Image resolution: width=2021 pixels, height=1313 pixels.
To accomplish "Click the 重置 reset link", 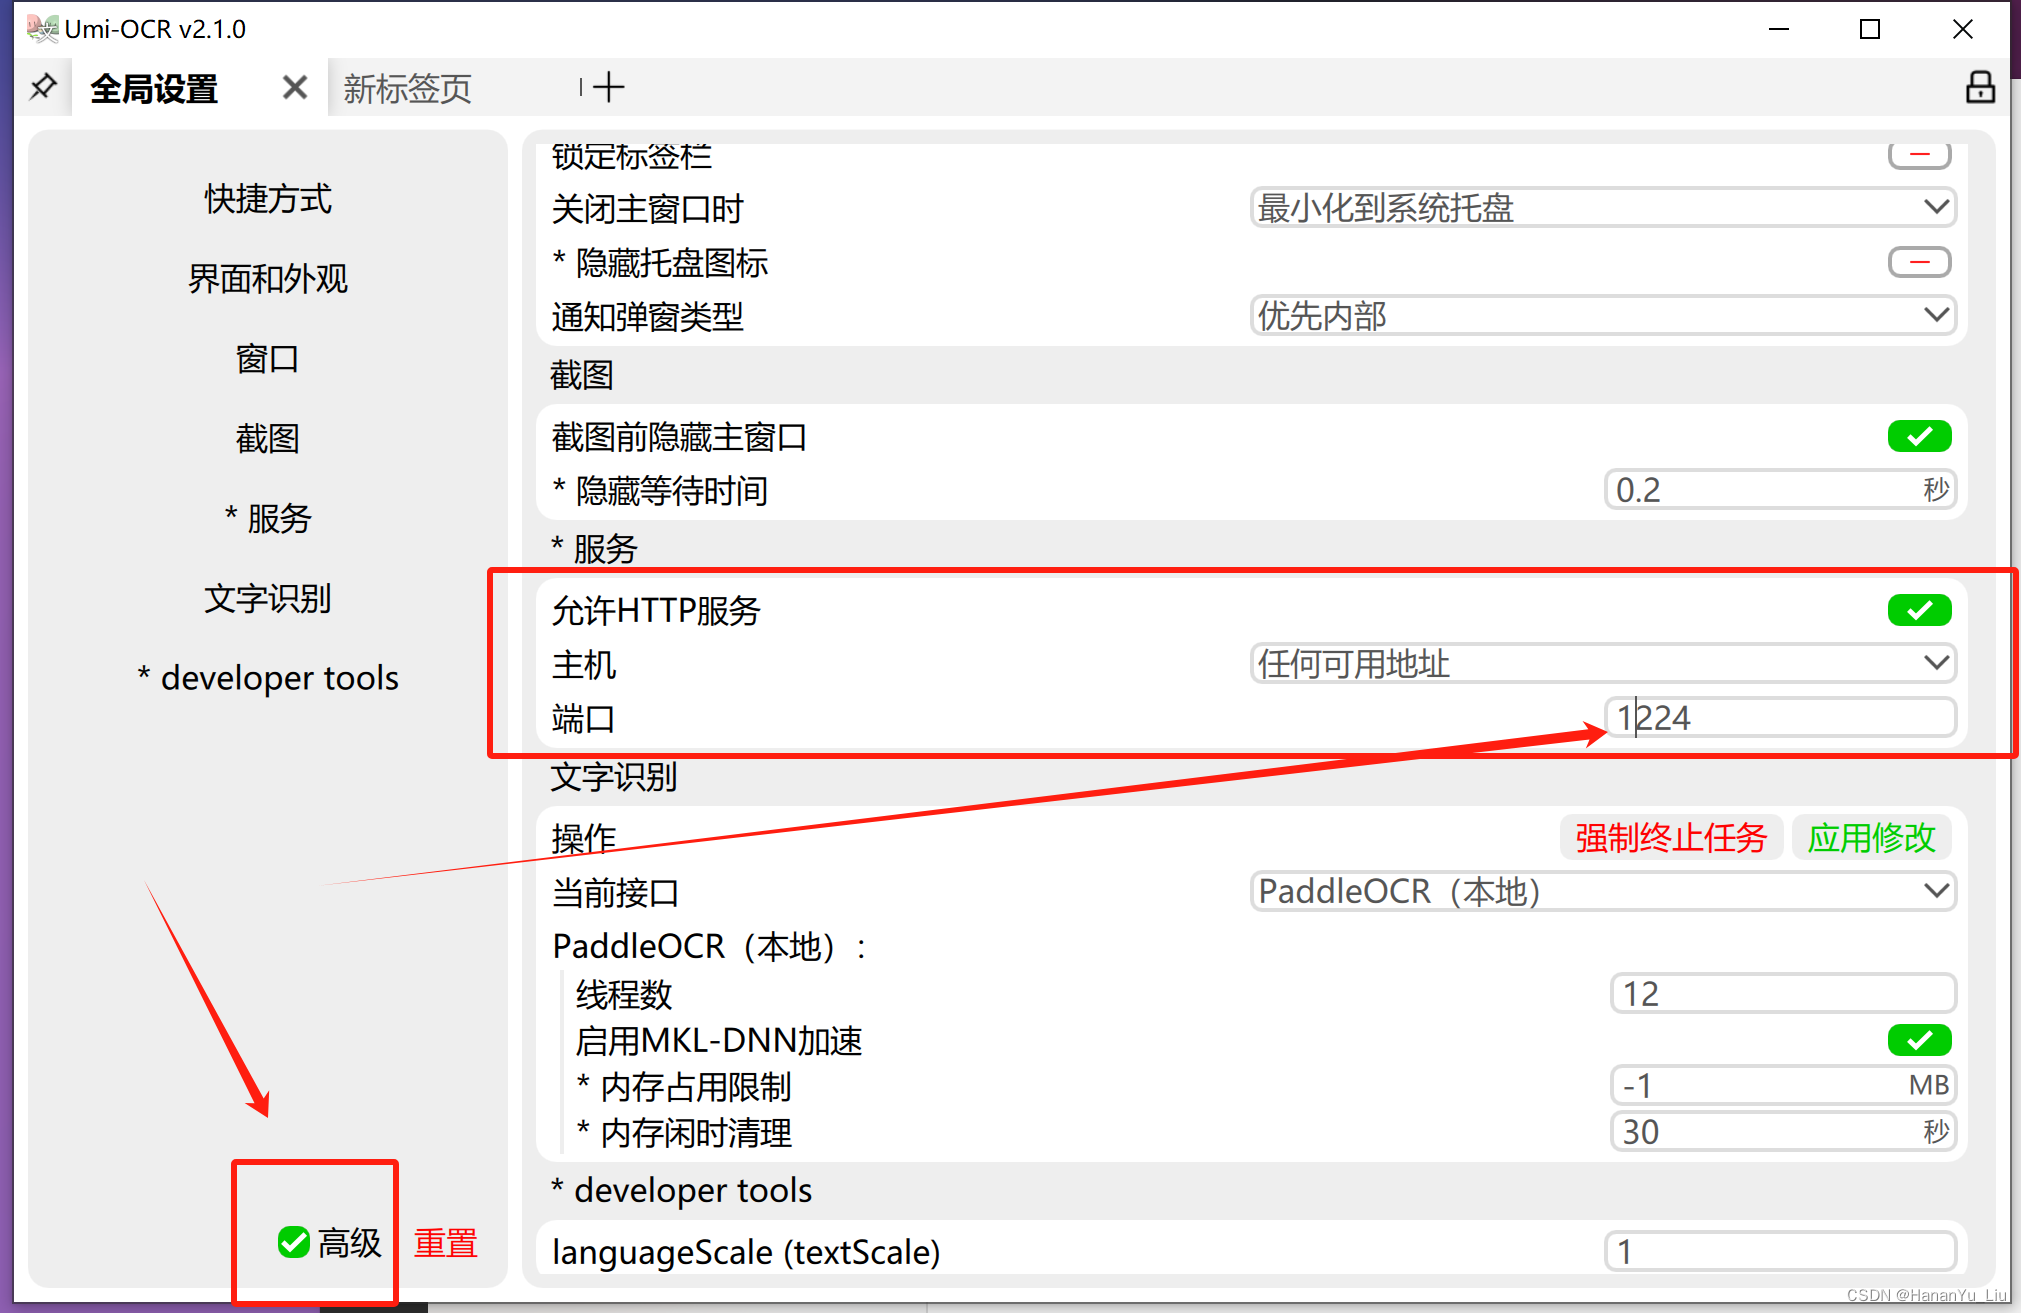I will point(446,1242).
